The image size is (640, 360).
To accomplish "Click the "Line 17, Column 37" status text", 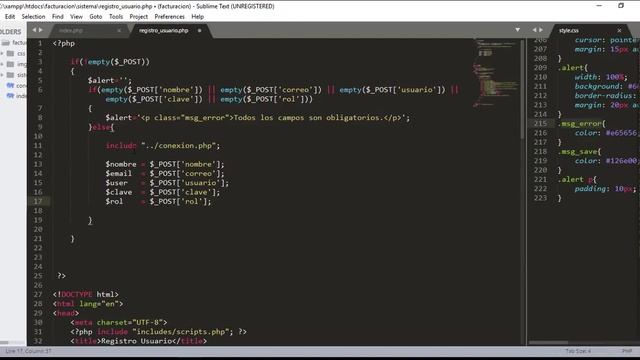I will click(28, 351).
